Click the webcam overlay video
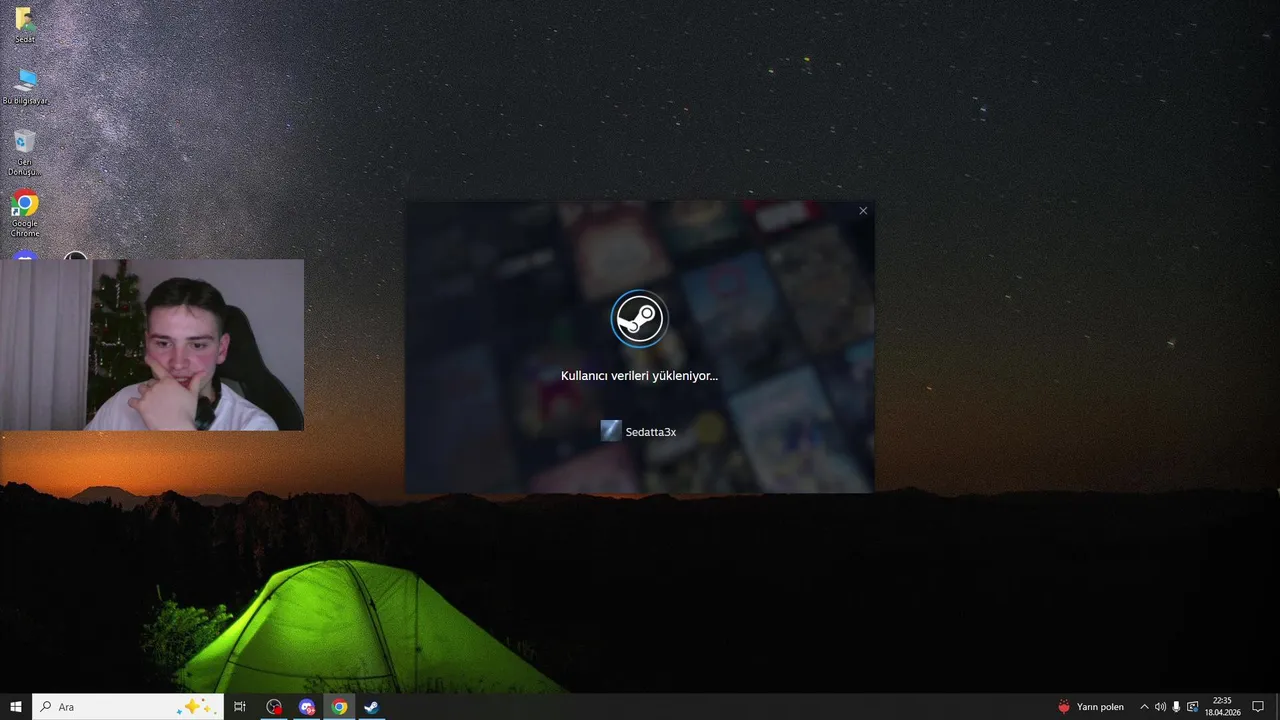Screen dimensions: 1280x720 [x=152, y=345]
